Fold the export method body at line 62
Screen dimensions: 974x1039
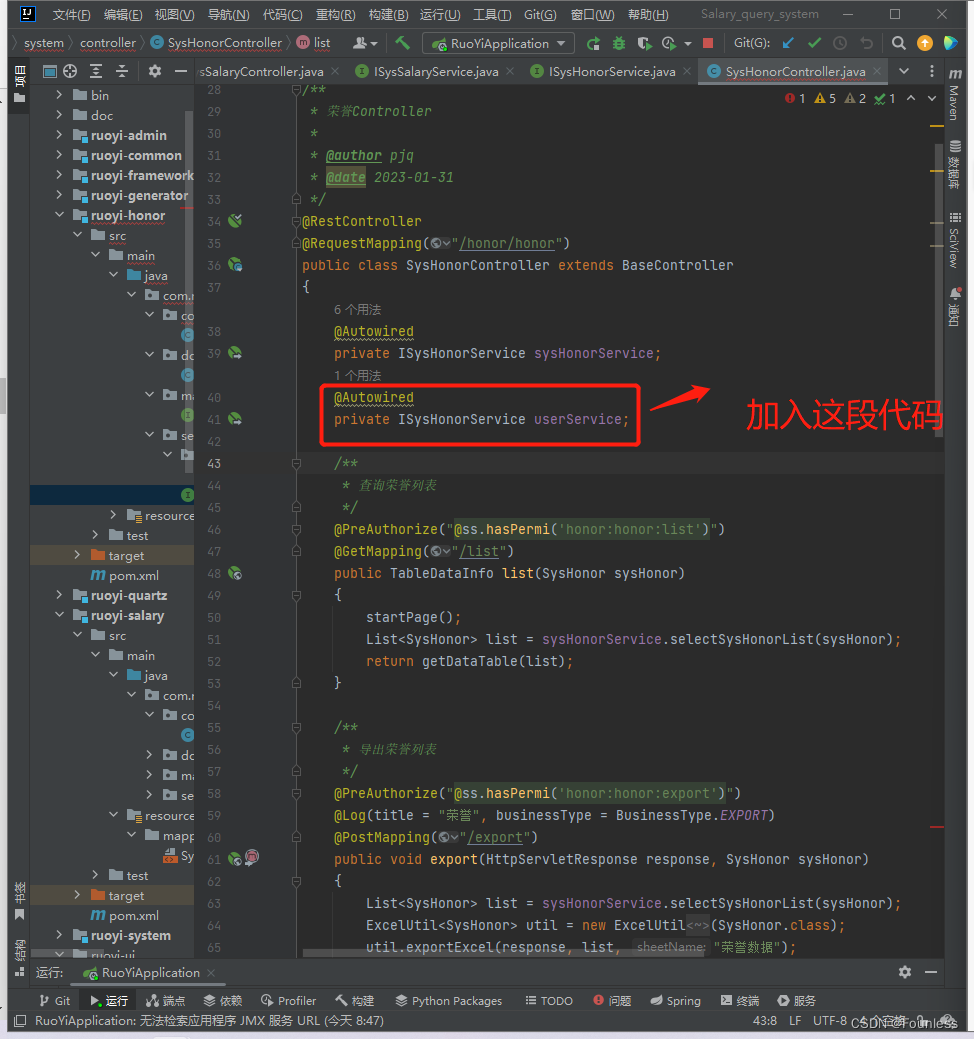point(296,881)
